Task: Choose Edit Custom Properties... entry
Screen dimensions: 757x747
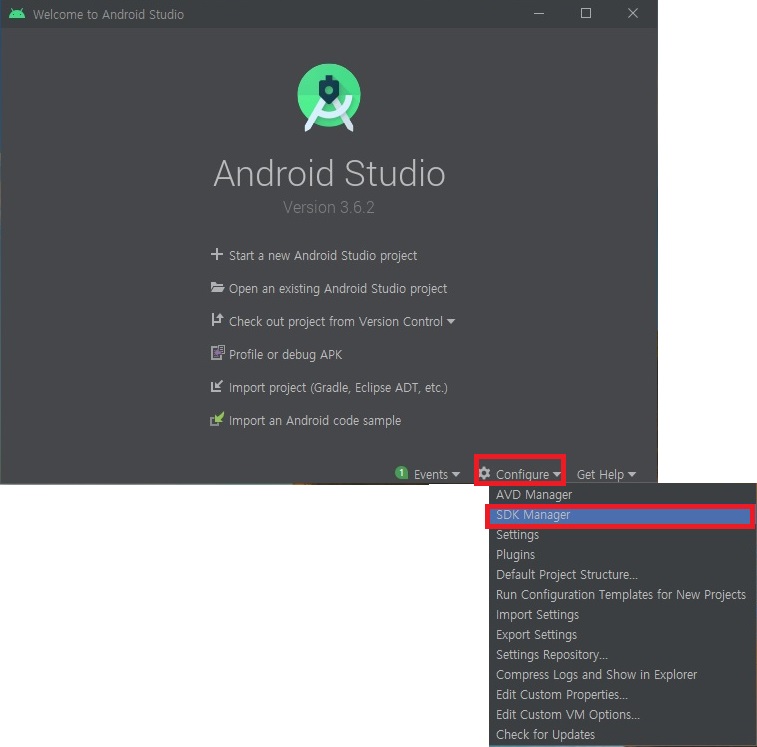Action: tap(622, 694)
